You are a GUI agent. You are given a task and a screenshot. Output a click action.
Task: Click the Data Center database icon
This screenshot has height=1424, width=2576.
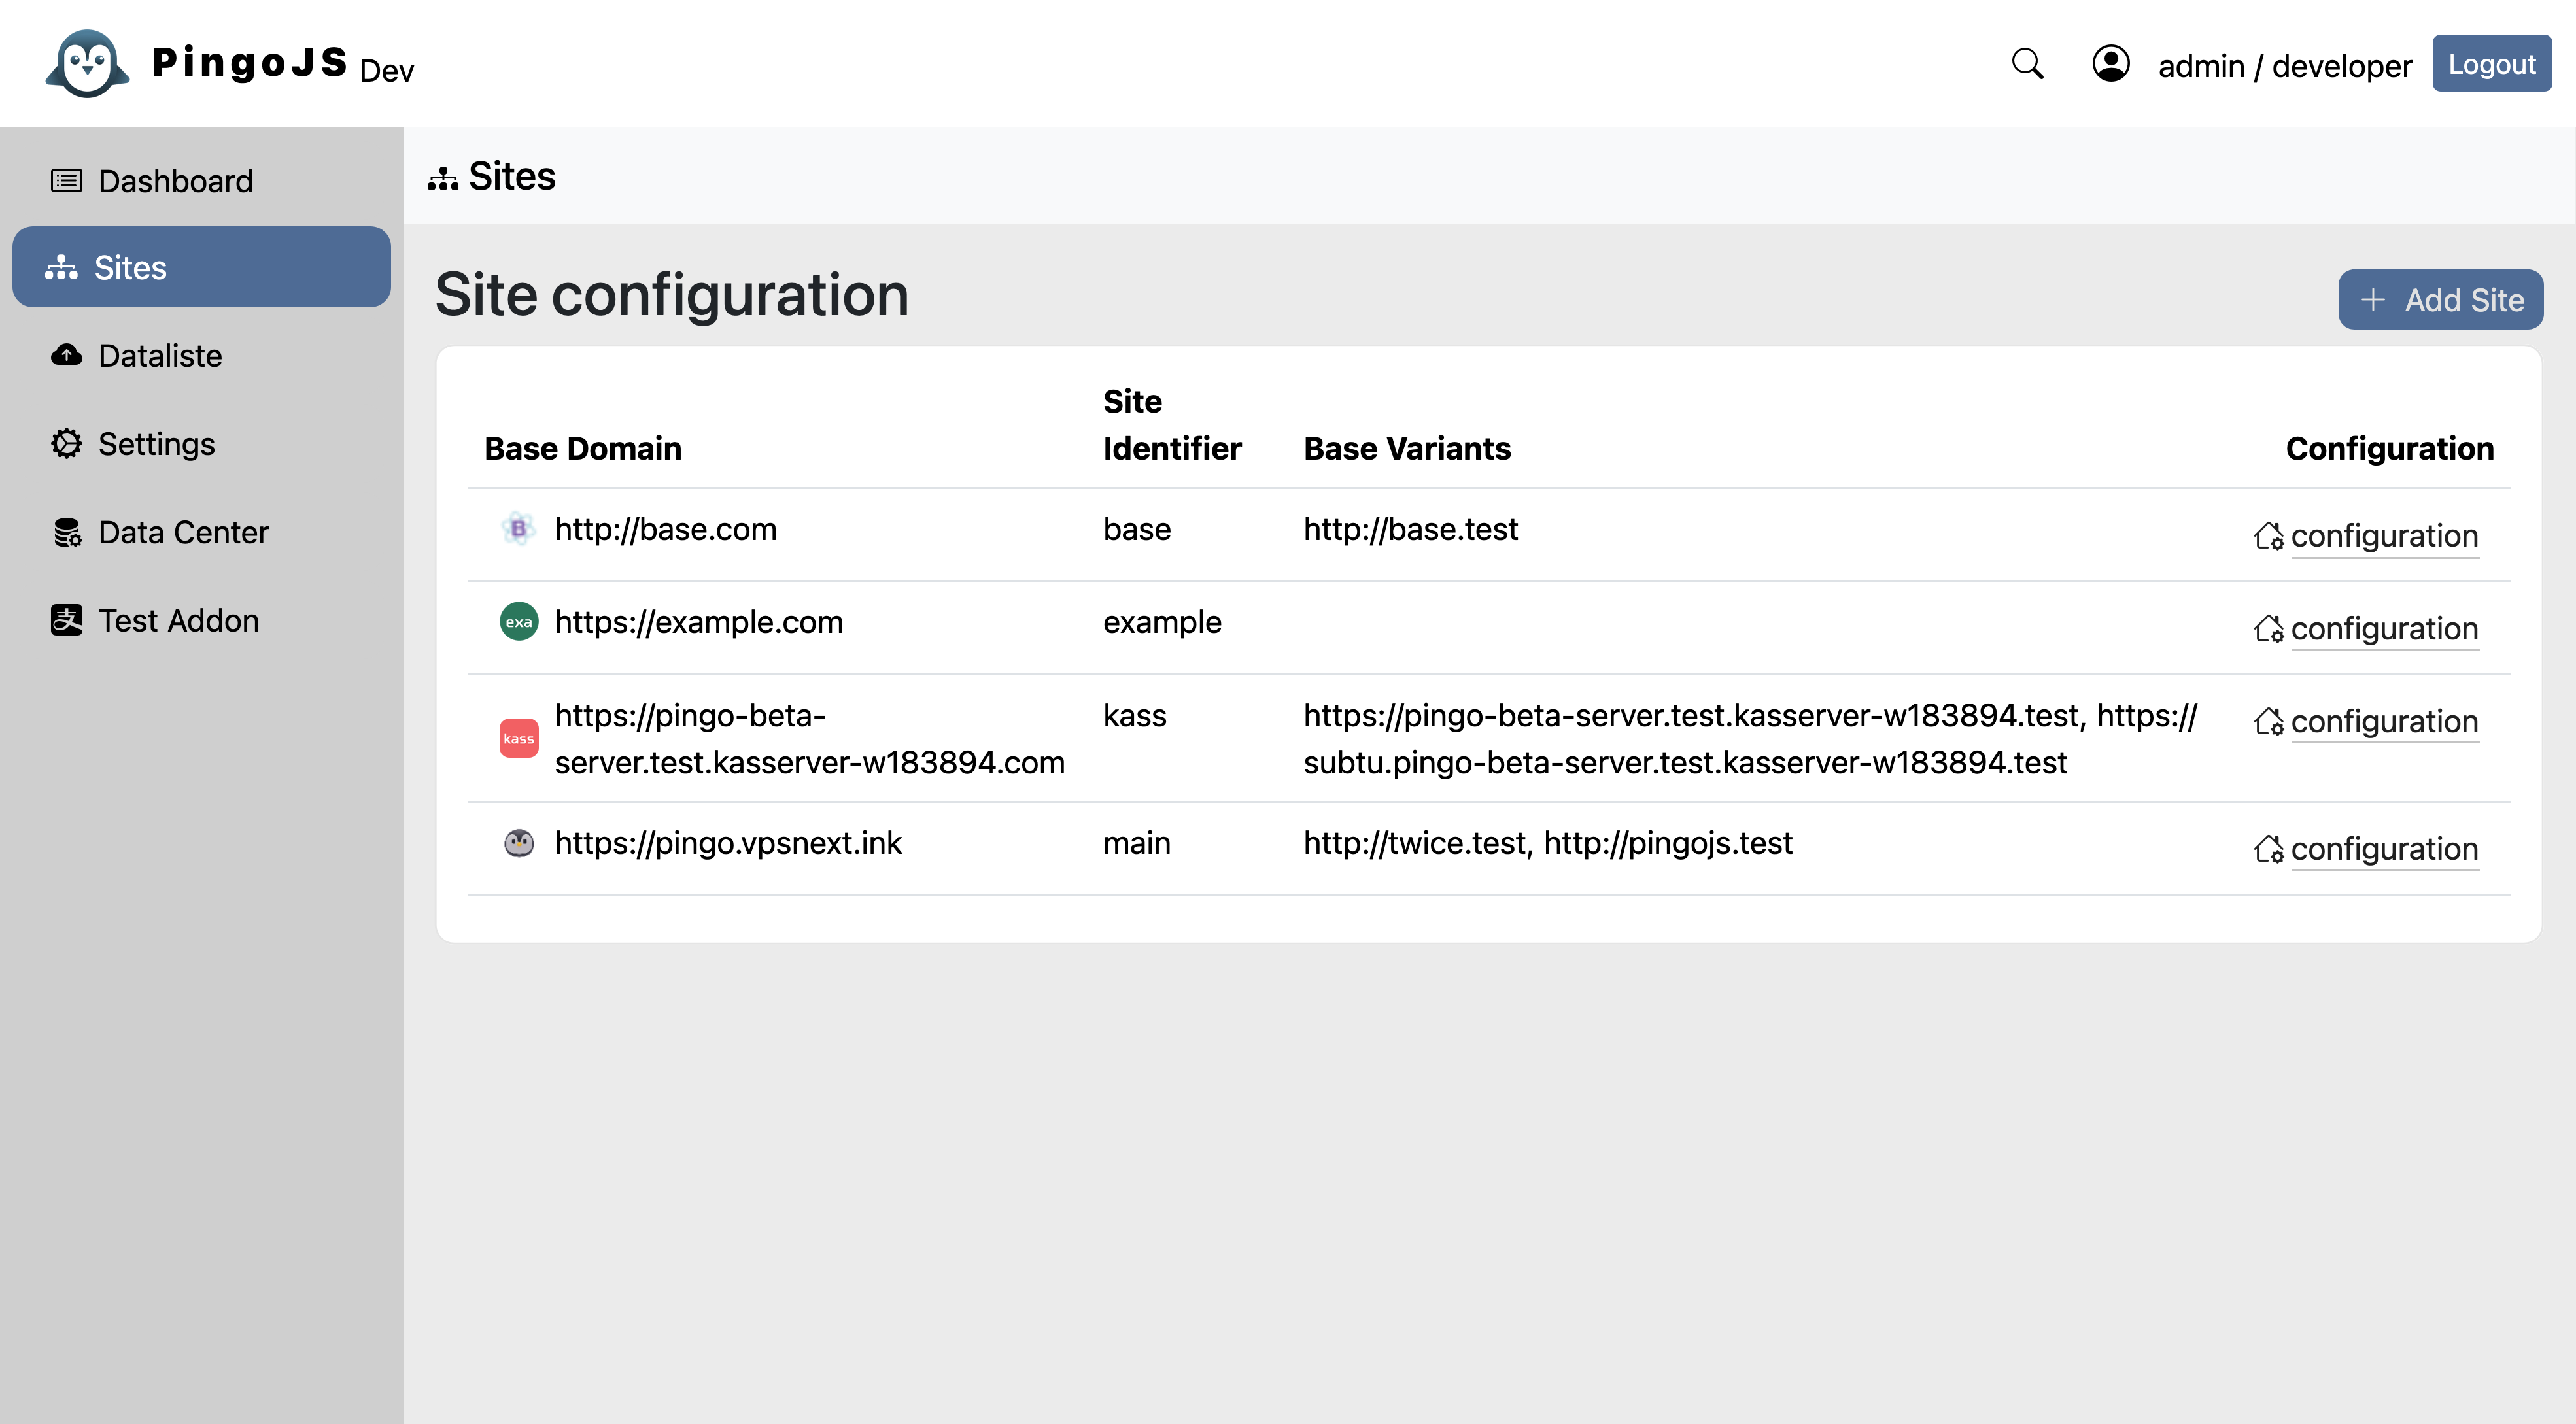pos(66,532)
